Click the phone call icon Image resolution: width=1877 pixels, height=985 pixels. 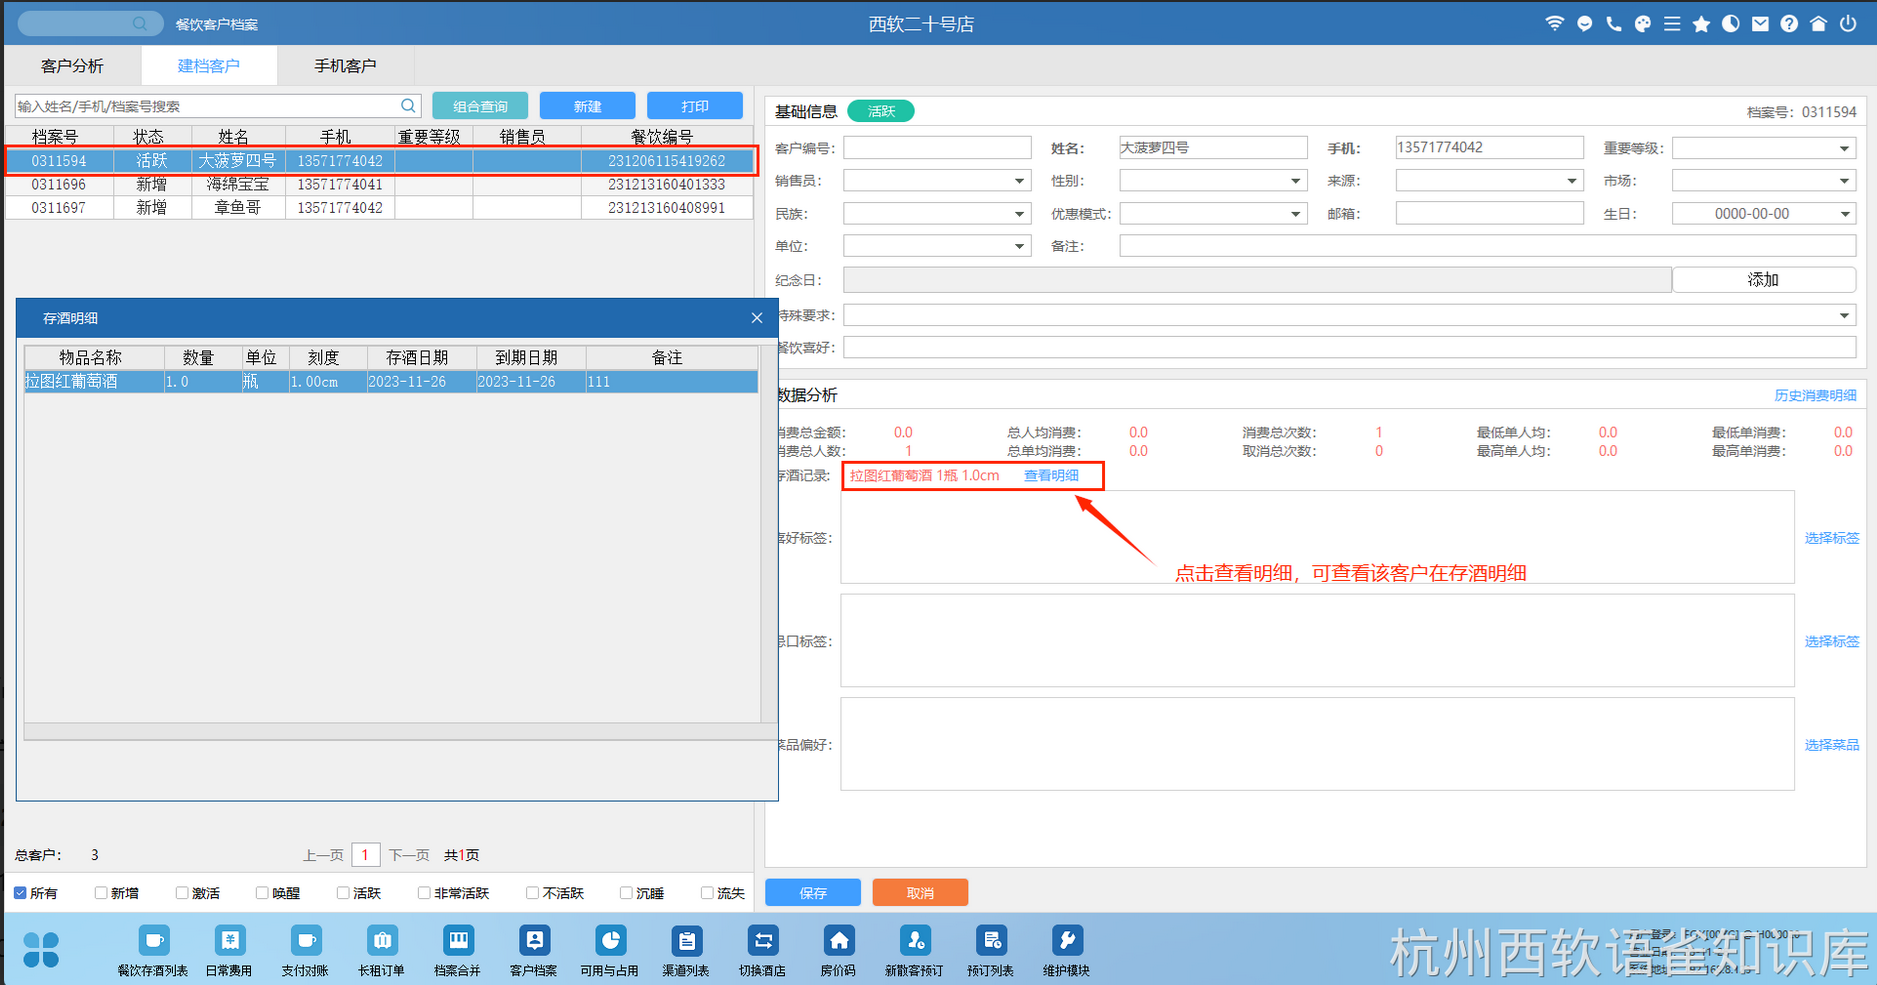point(1613,23)
